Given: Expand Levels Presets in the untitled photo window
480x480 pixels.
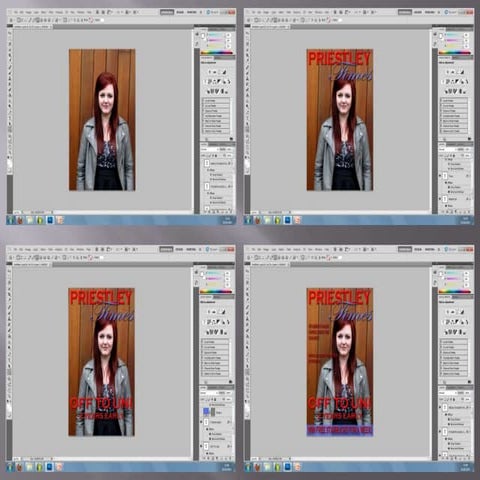Looking at the screenshot, I should coord(216,101).
